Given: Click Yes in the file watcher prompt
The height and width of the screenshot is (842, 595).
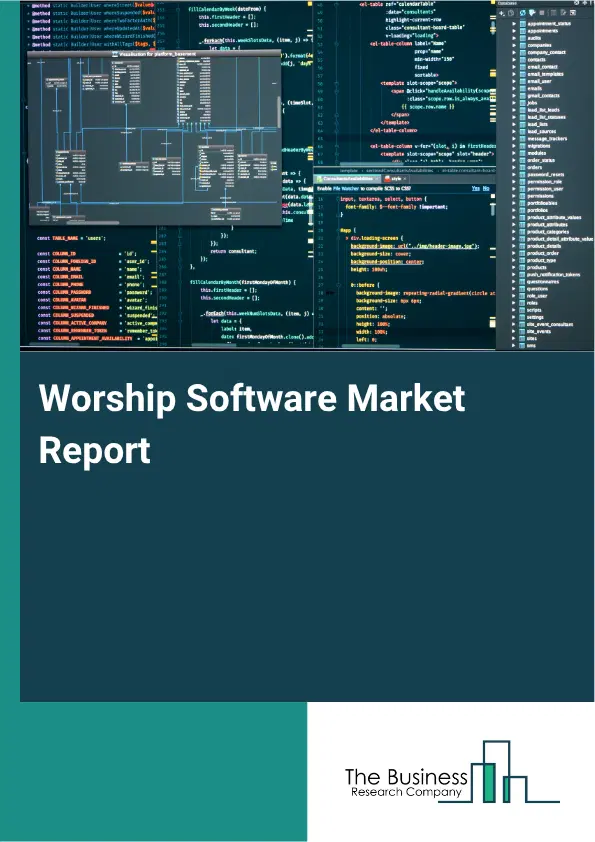Looking at the screenshot, I should click(x=476, y=188).
